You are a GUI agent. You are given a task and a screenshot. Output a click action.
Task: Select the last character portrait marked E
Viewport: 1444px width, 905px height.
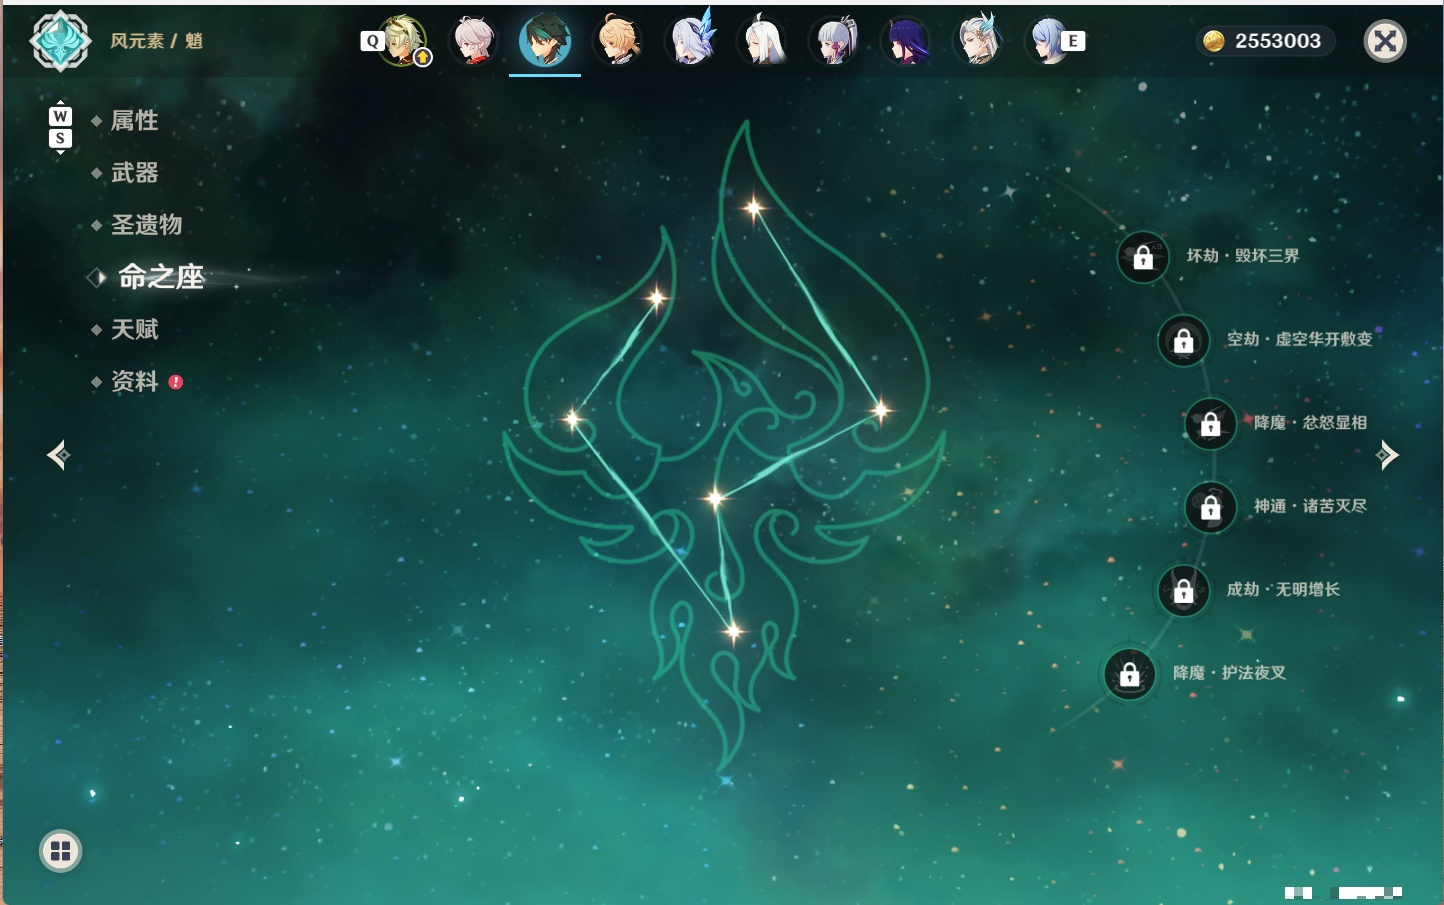[1049, 41]
